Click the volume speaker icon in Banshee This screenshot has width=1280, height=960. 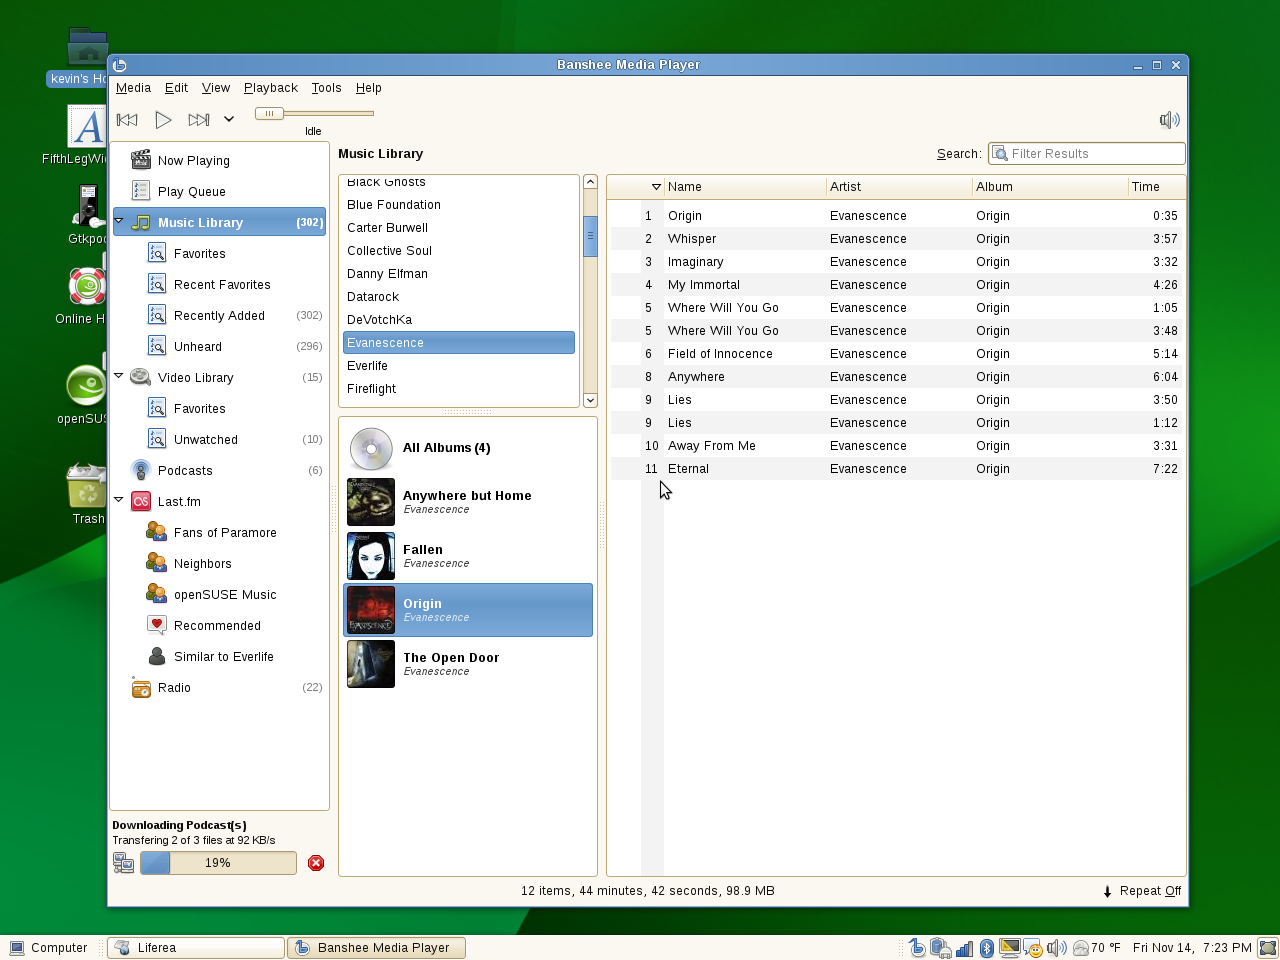[x=1169, y=120]
